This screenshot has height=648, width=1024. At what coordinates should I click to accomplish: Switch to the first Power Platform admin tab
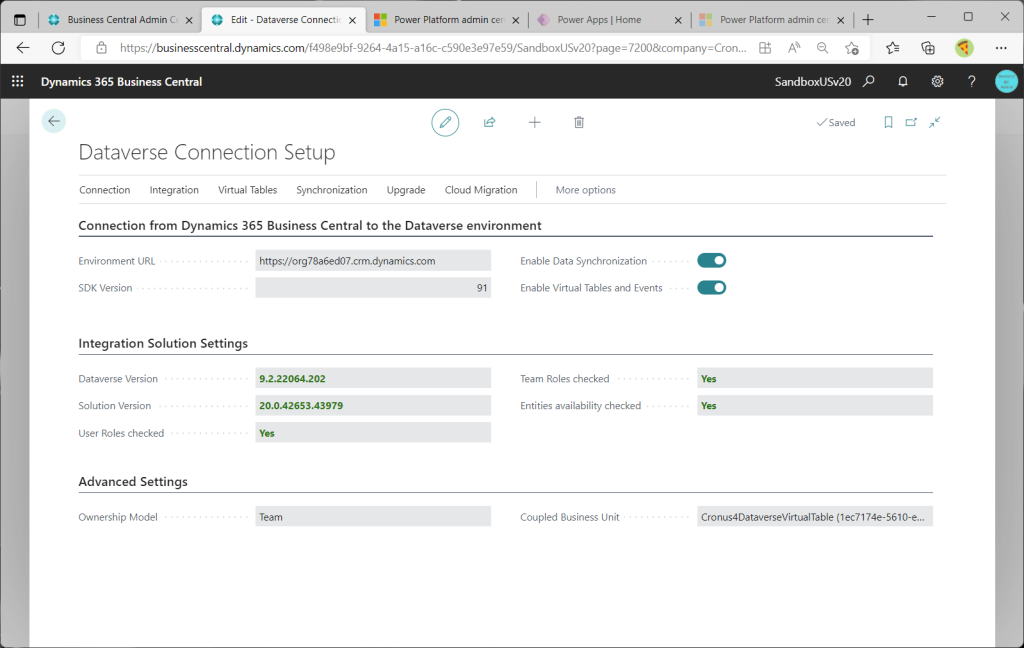coord(447,20)
